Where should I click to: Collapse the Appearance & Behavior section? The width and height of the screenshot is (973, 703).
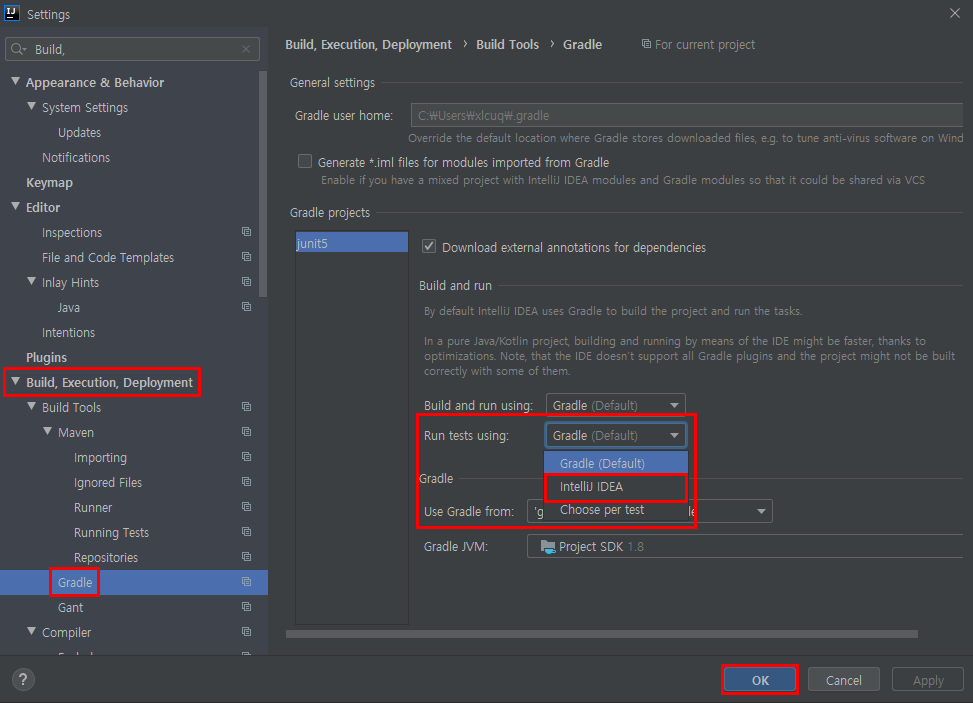(x=16, y=81)
